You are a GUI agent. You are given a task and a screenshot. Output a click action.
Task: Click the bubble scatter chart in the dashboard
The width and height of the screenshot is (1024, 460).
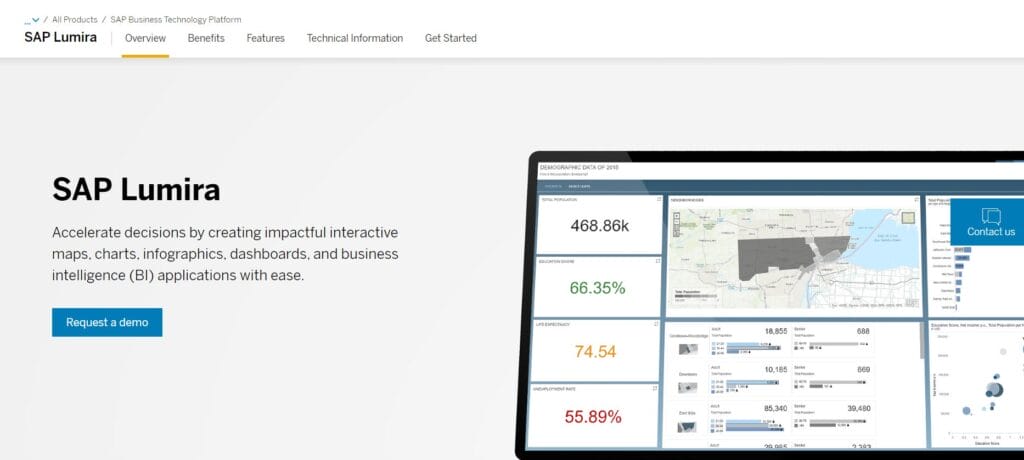978,386
